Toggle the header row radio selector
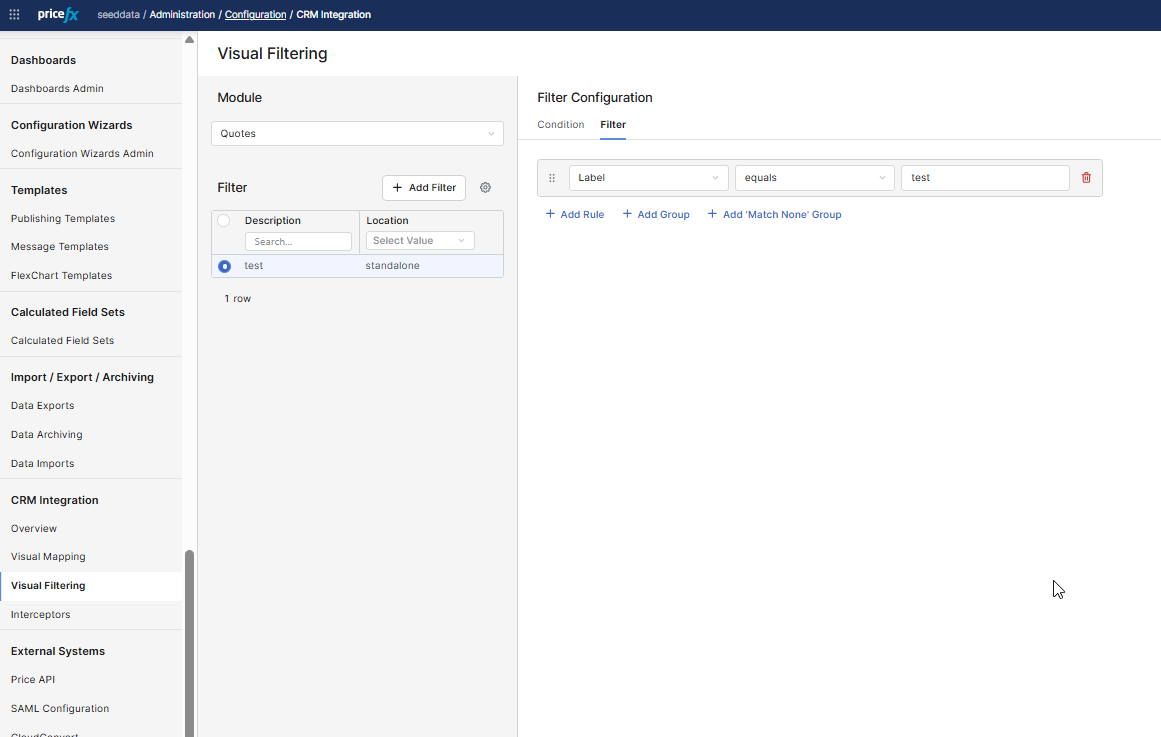 click(x=224, y=221)
